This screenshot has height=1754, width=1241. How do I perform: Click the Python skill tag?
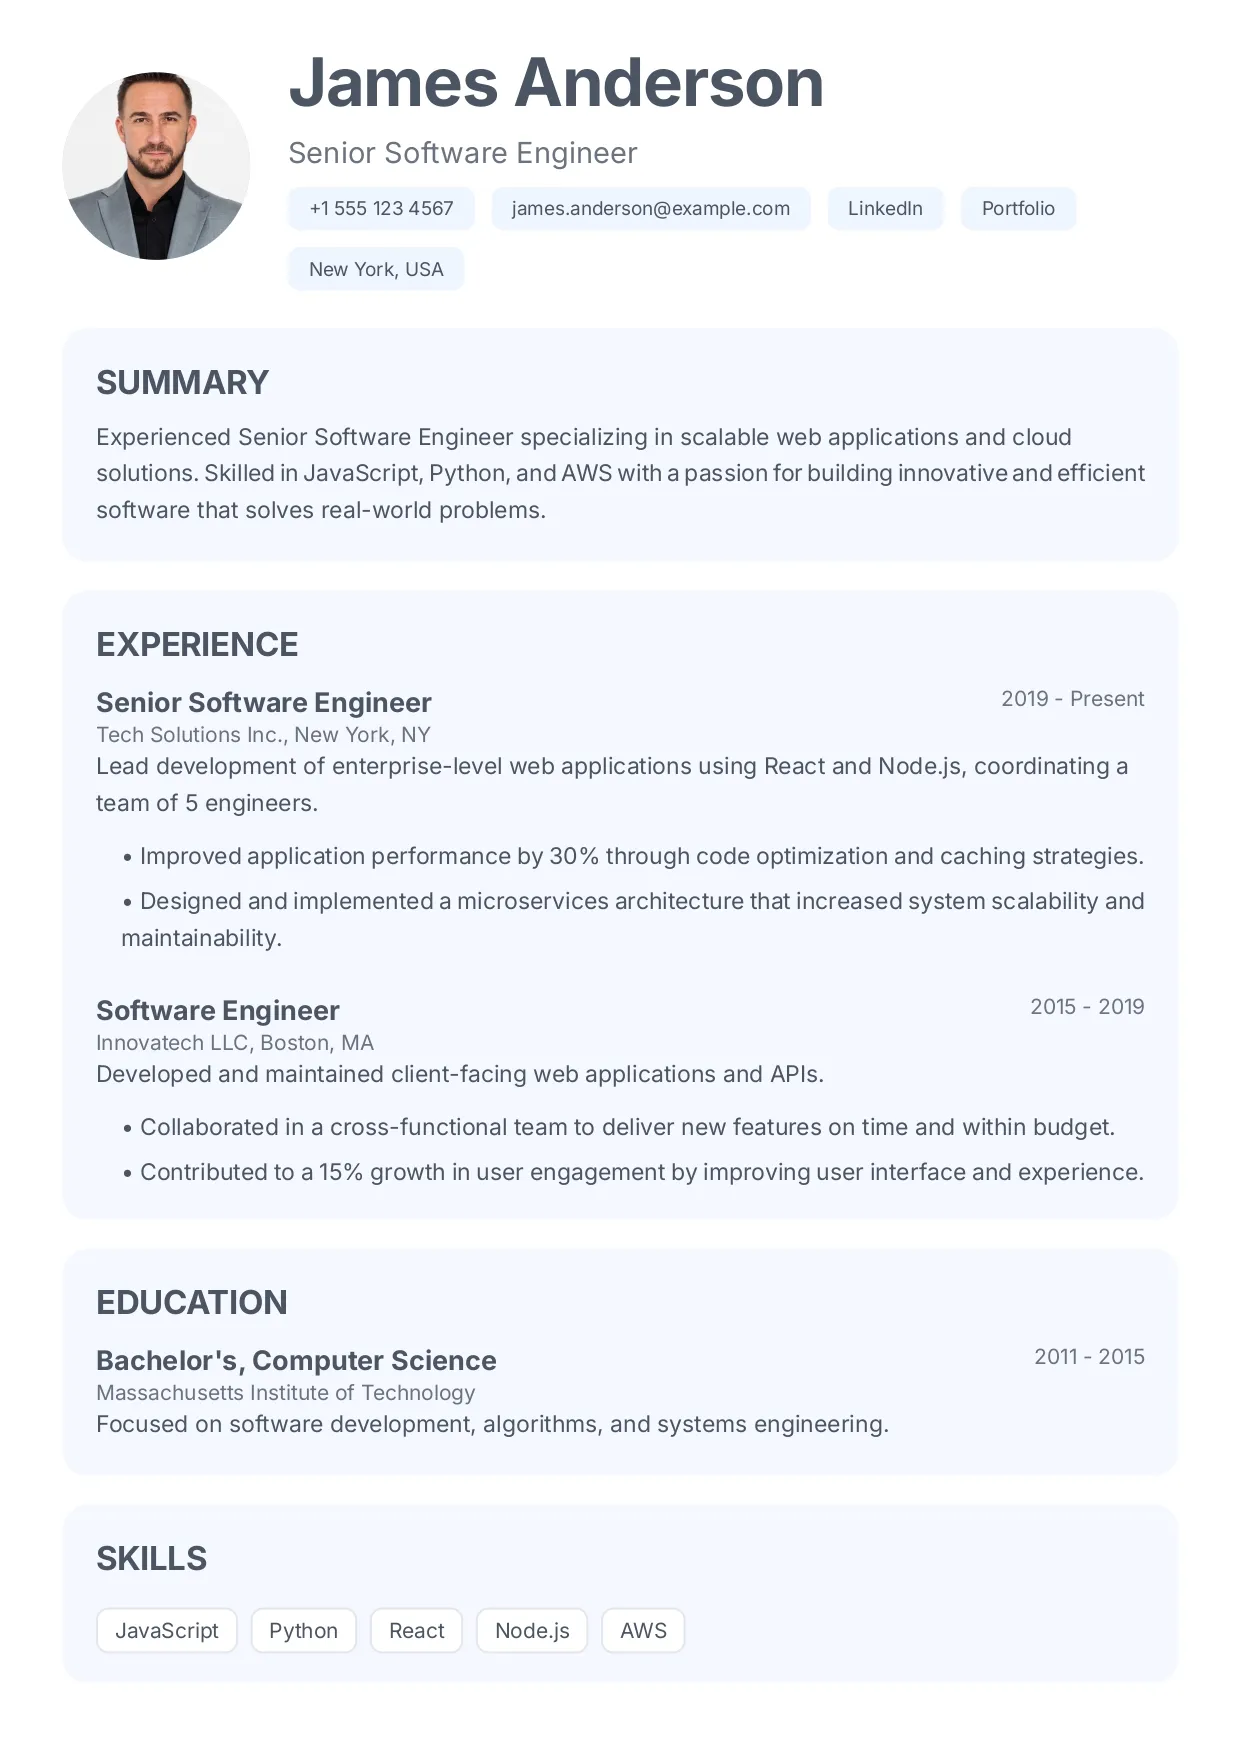[x=303, y=1631]
